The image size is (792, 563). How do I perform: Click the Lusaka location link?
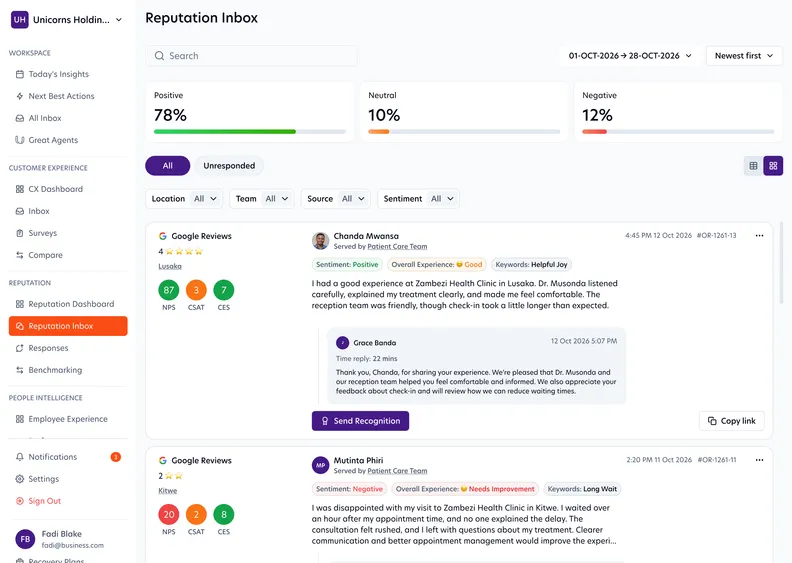pos(170,266)
